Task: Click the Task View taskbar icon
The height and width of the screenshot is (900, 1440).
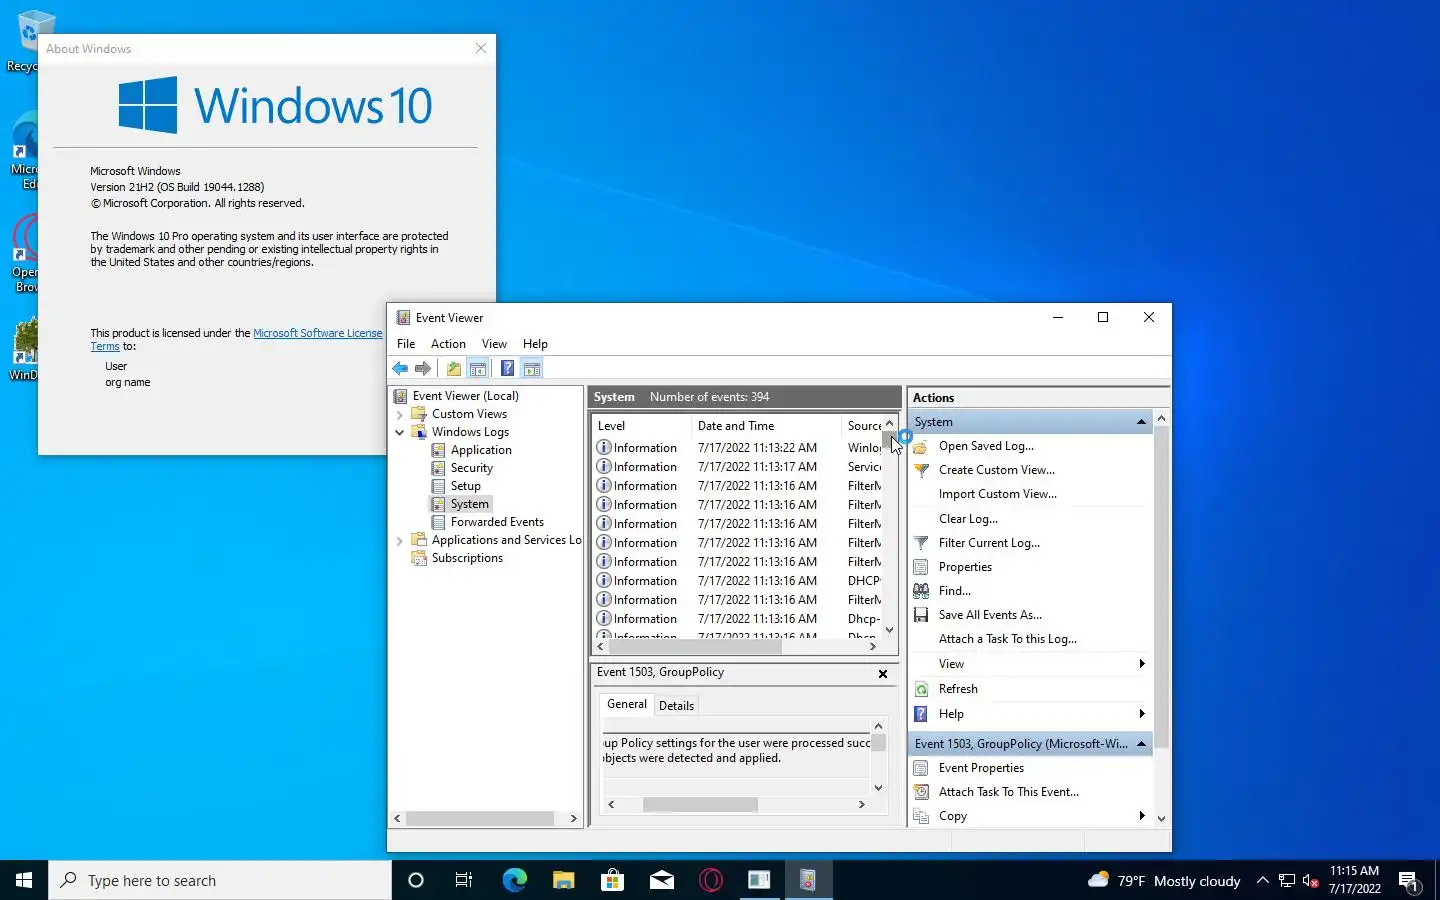Action: point(464,880)
